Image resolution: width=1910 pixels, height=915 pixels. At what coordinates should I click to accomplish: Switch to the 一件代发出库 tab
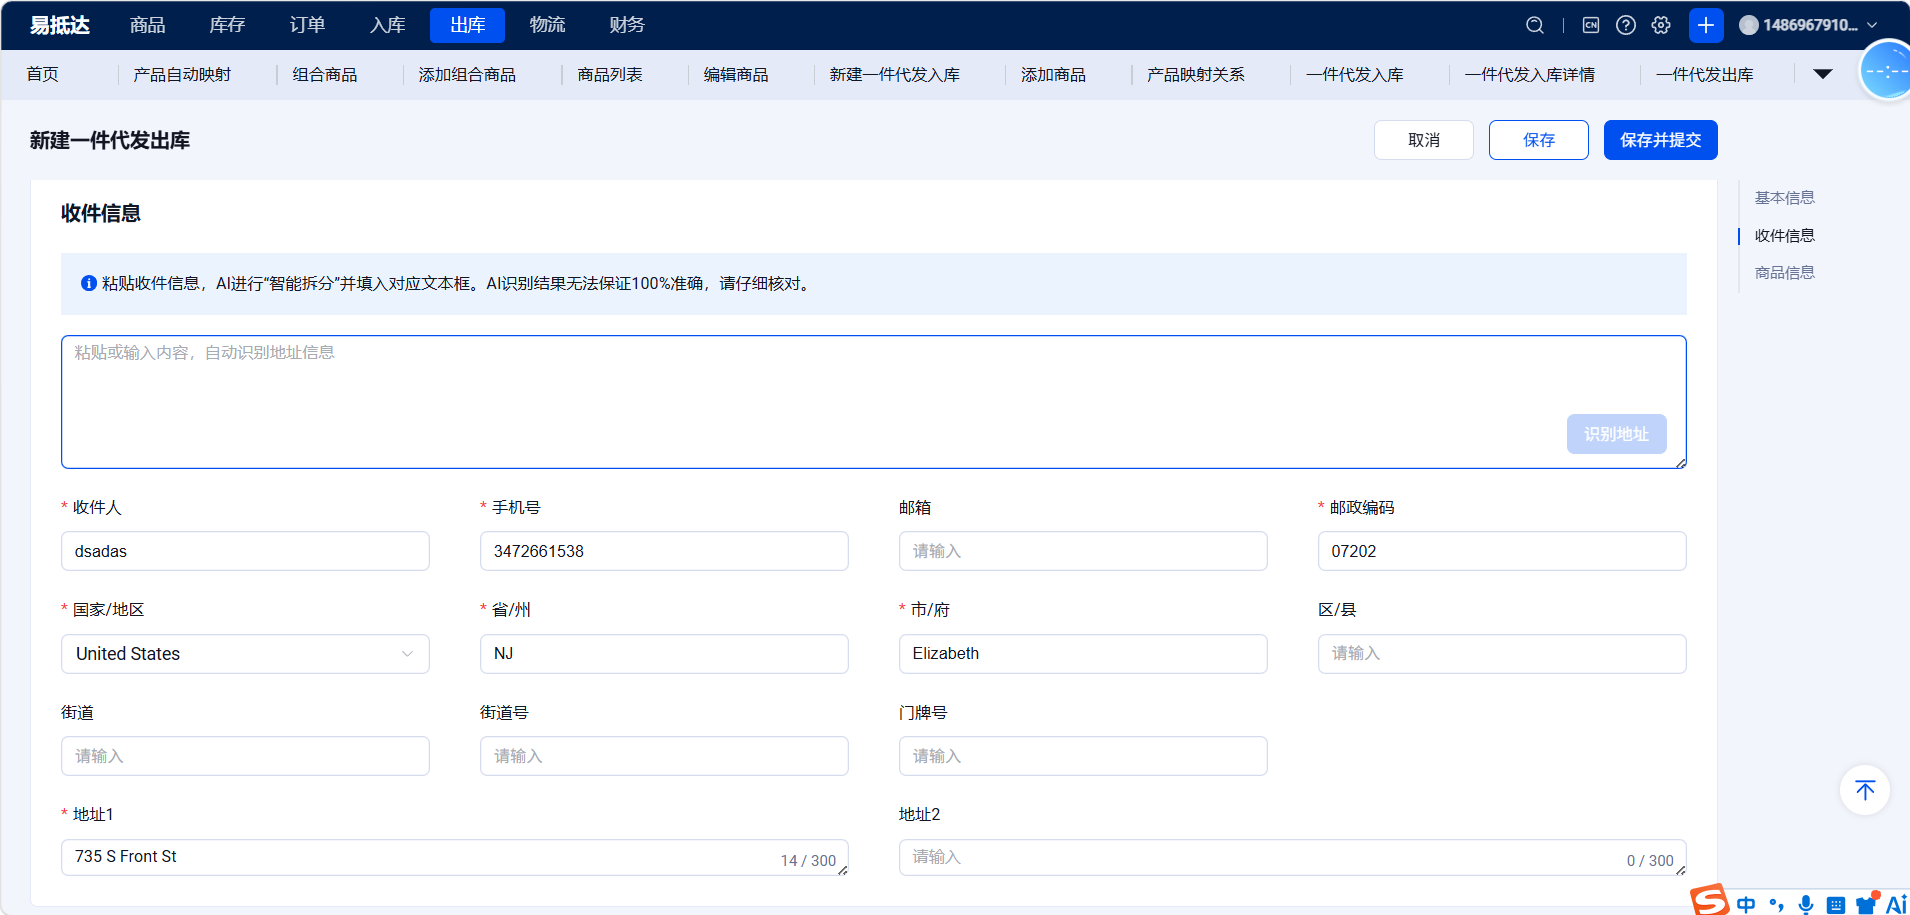pyautogui.click(x=1705, y=74)
